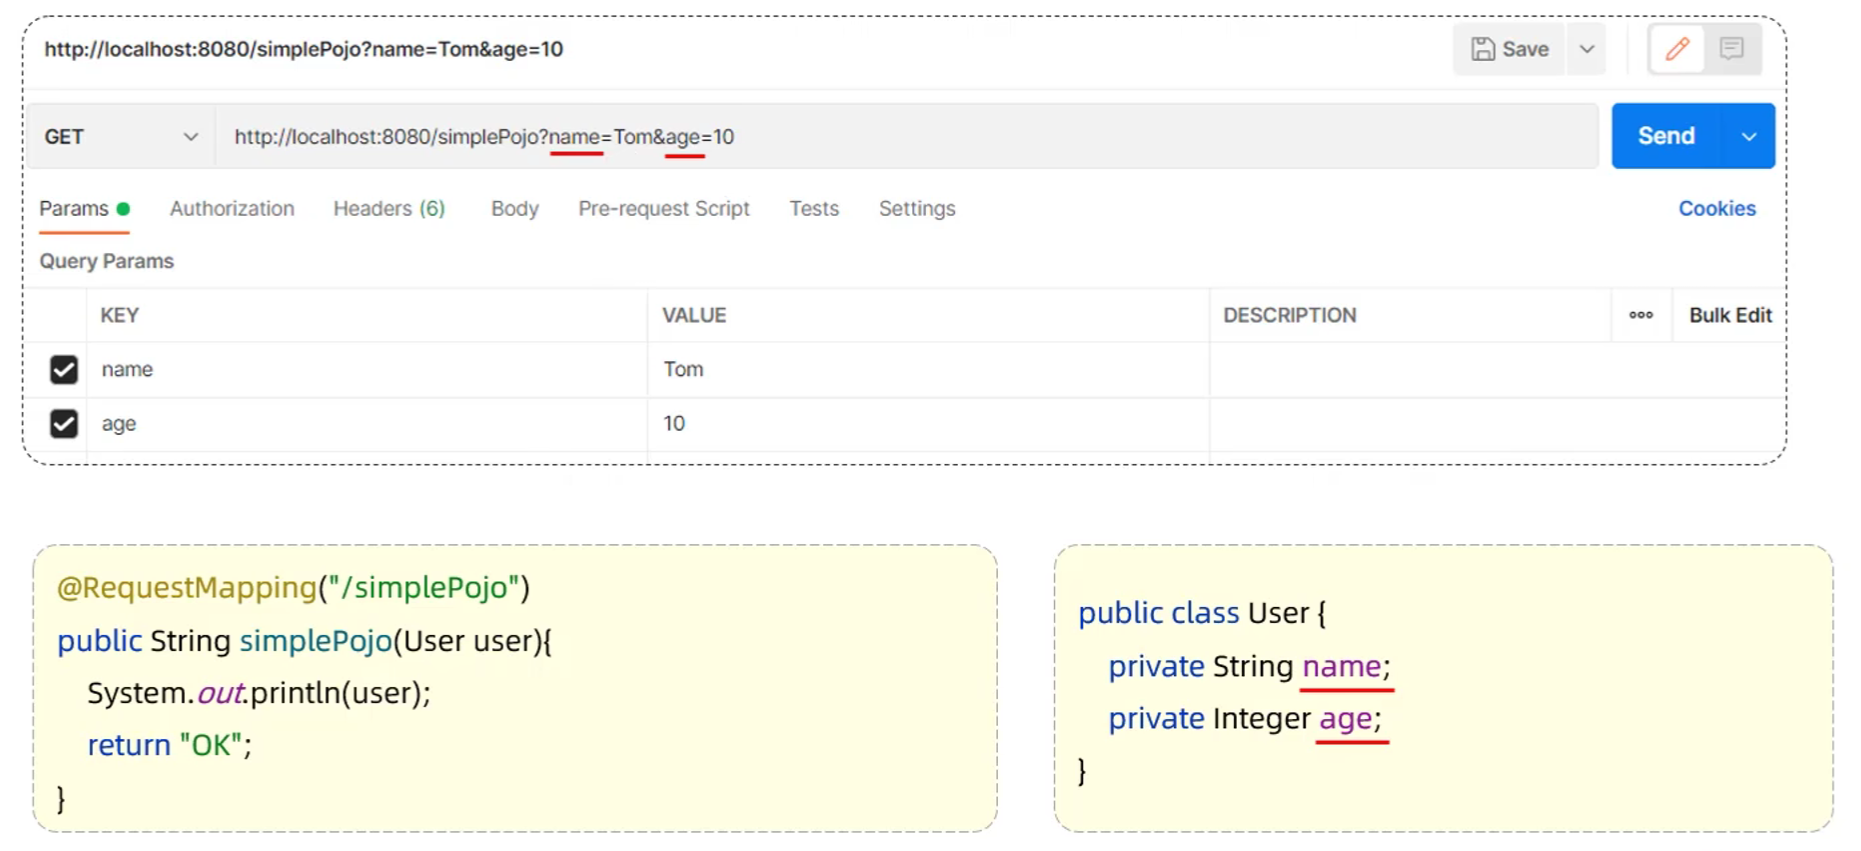Open the comments icon

coord(1731,49)
